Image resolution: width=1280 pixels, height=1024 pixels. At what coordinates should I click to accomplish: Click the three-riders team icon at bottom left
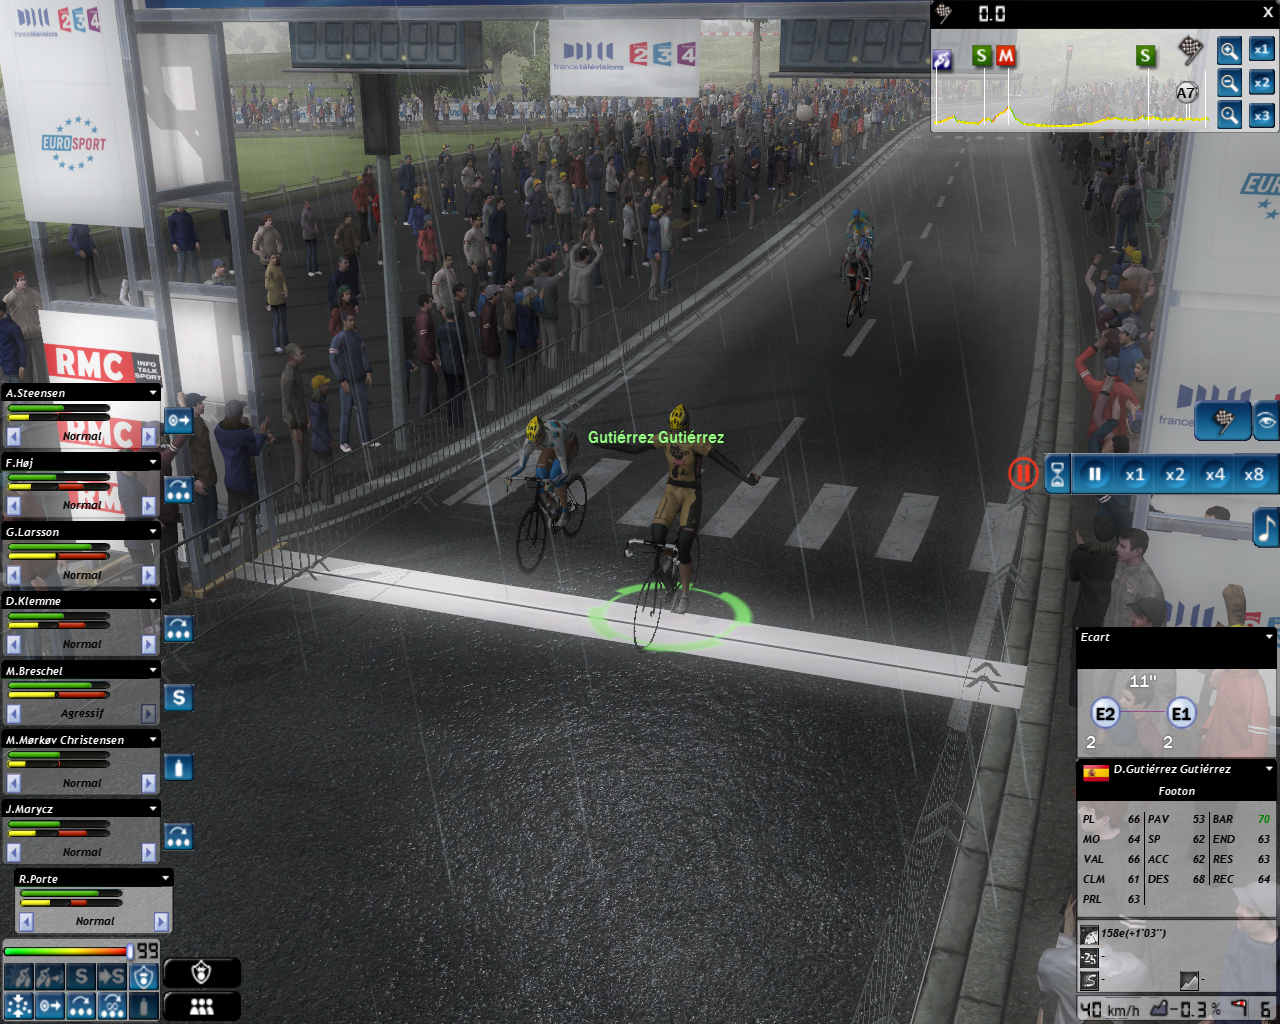[202, 1006]
